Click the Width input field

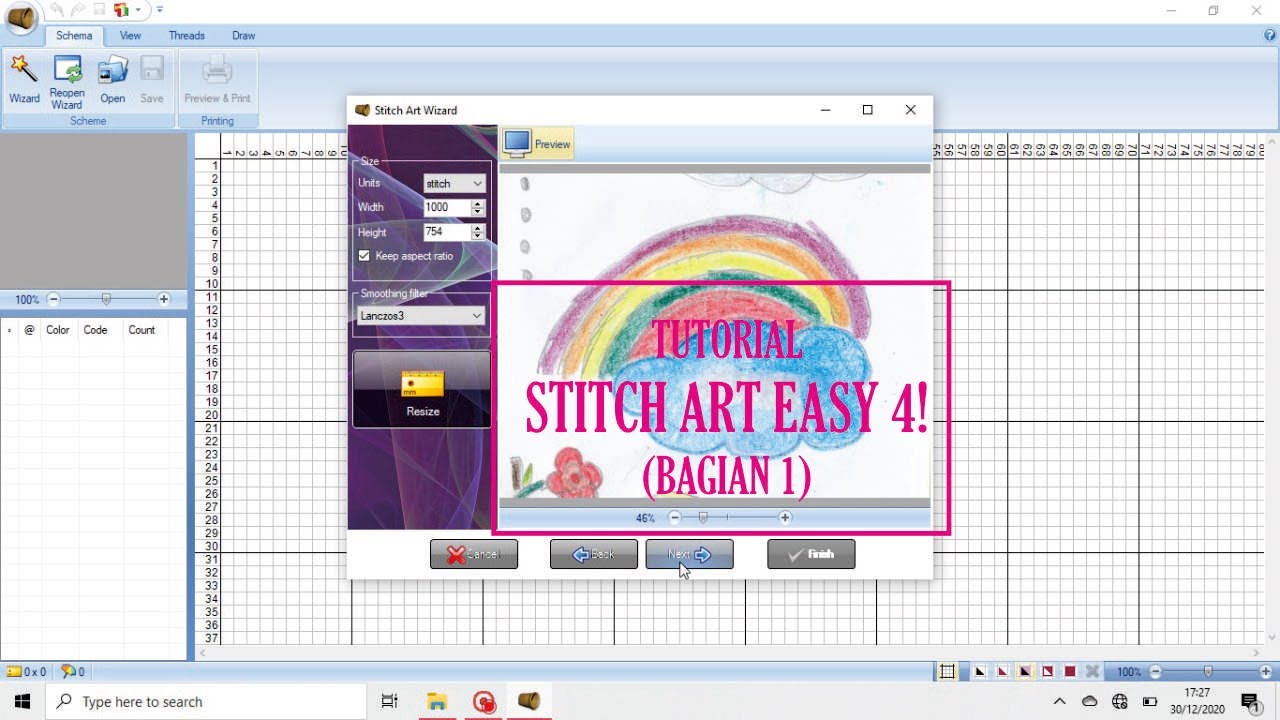point(447,208)
